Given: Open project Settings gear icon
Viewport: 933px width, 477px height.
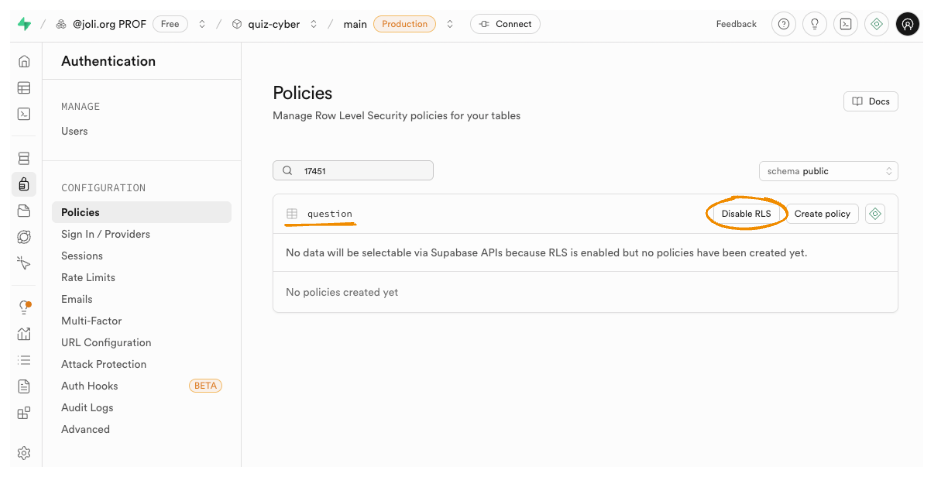Looking at the screenshot, I should [24, 453].
